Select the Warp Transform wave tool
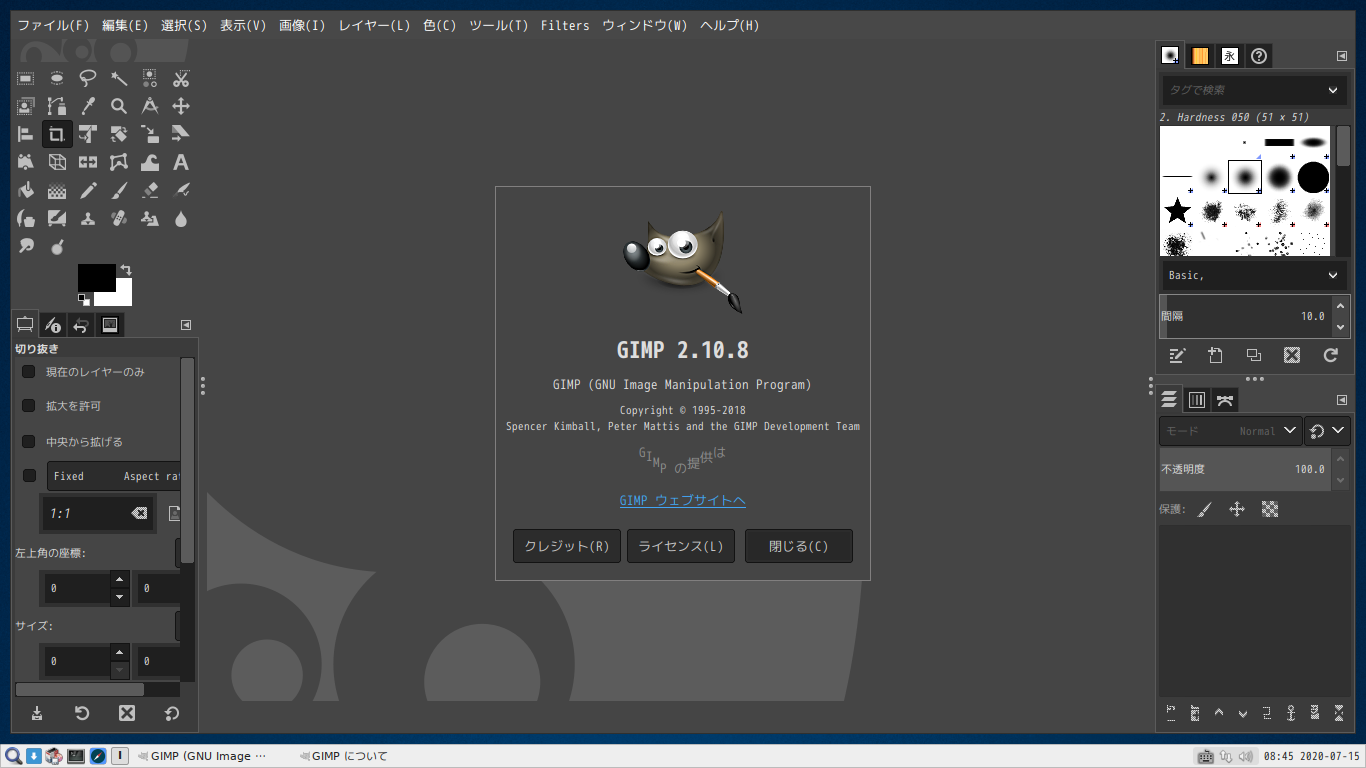 (150, 162)
